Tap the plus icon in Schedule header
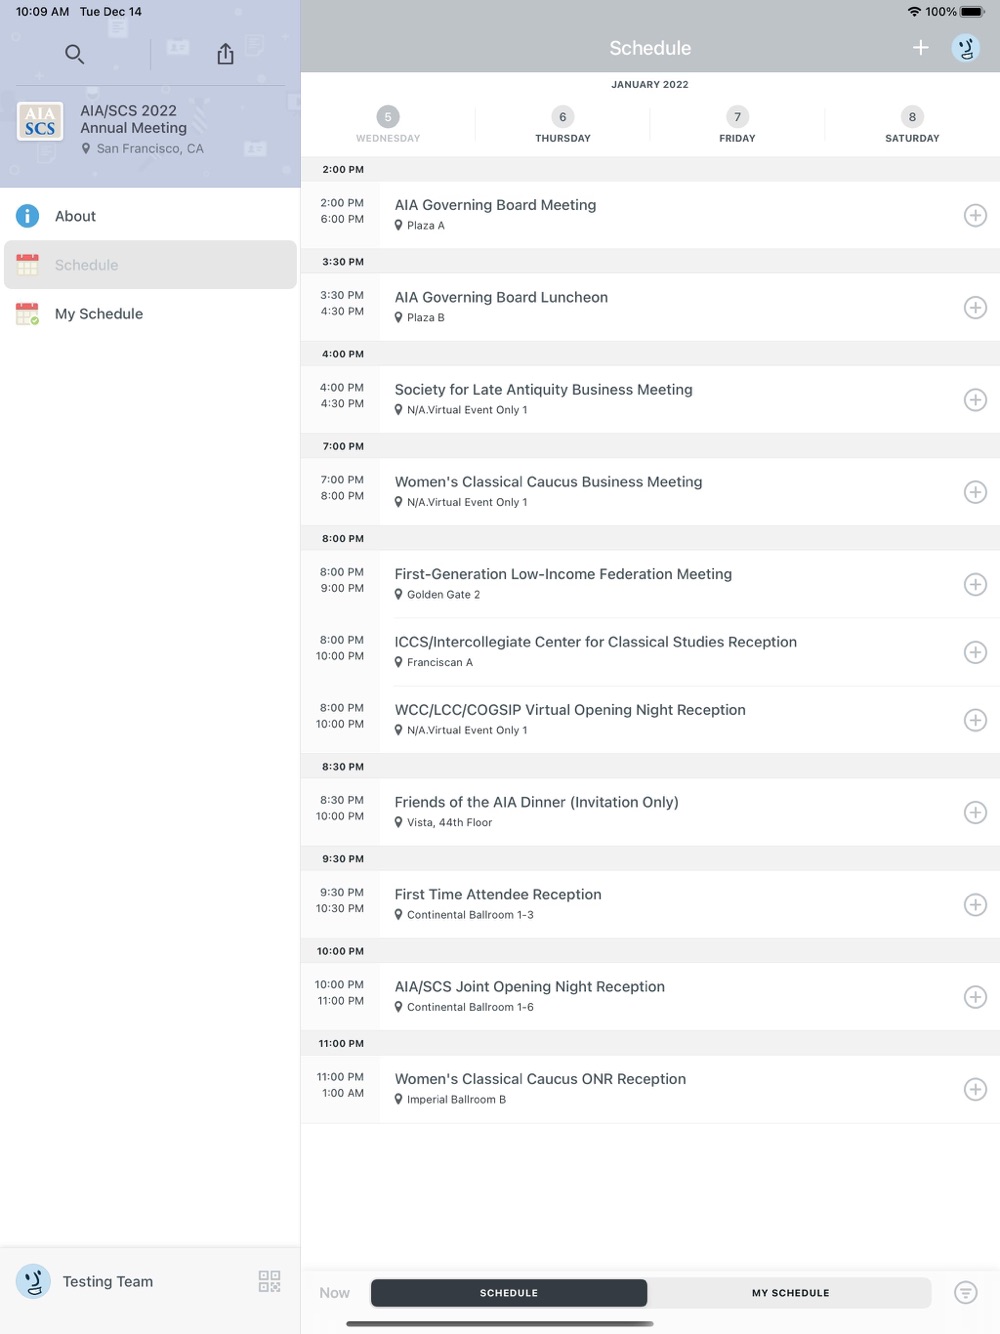The height and width of the screenshot is (1334, 1000). tap(921, 48)
